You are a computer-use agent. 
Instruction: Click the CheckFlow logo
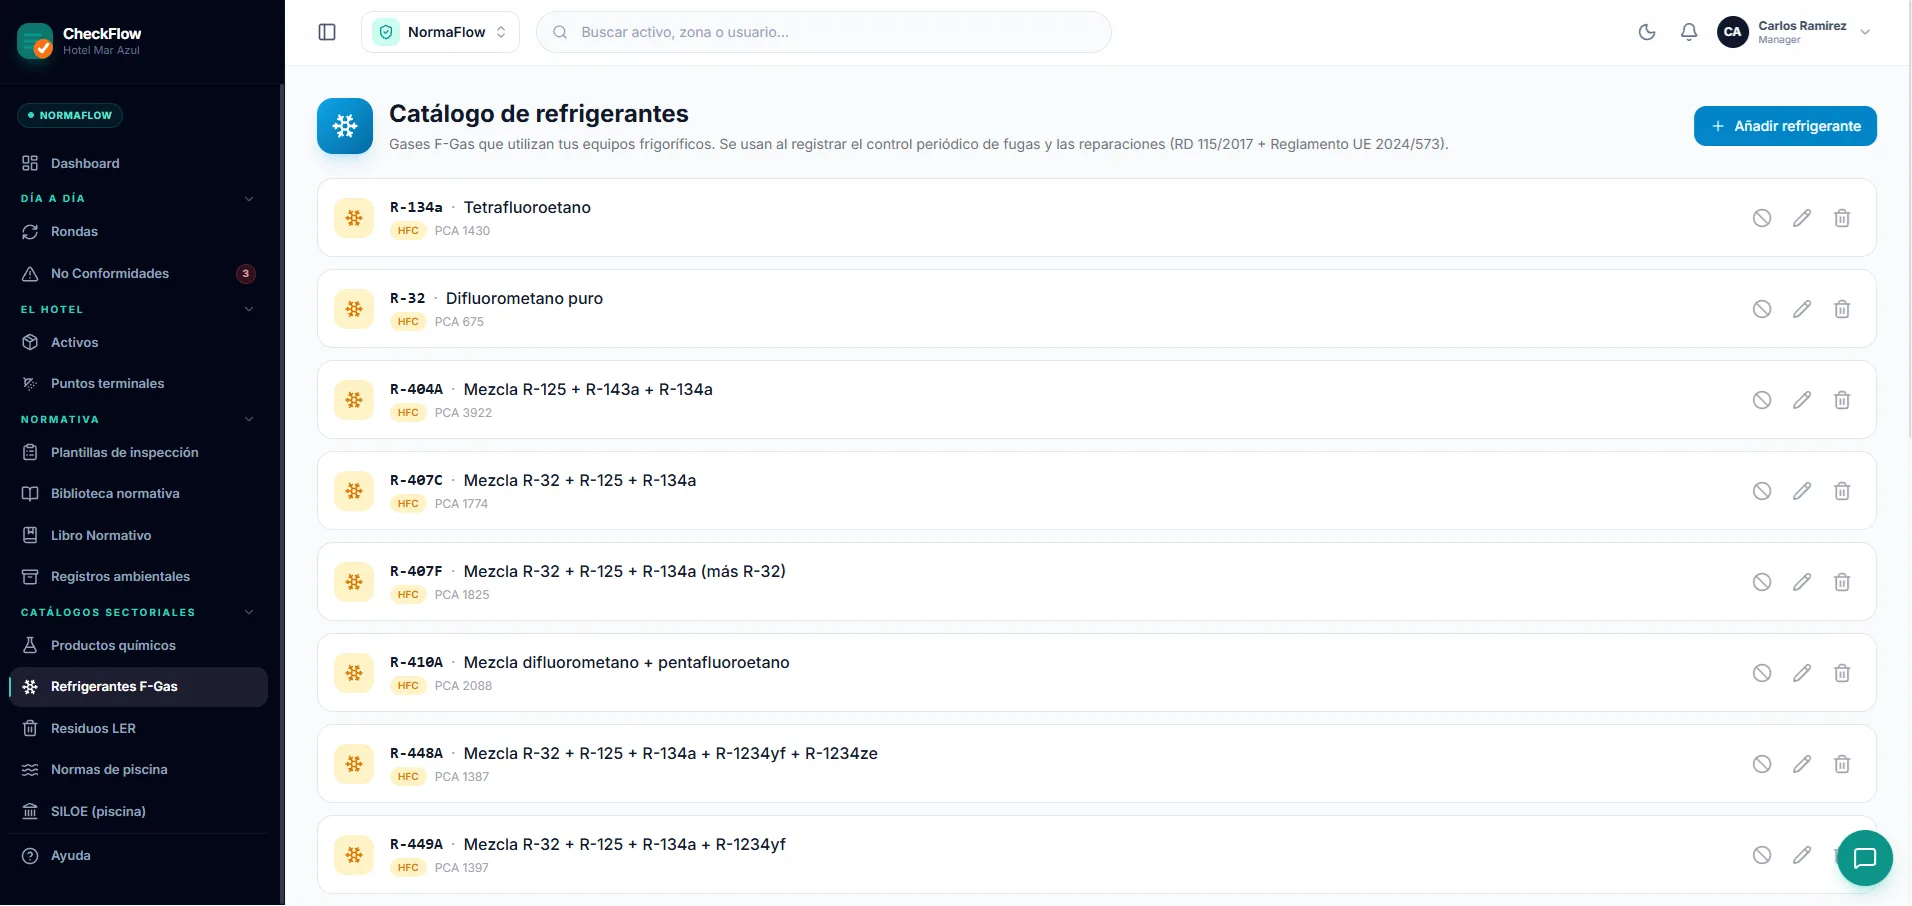pos(35,41)
